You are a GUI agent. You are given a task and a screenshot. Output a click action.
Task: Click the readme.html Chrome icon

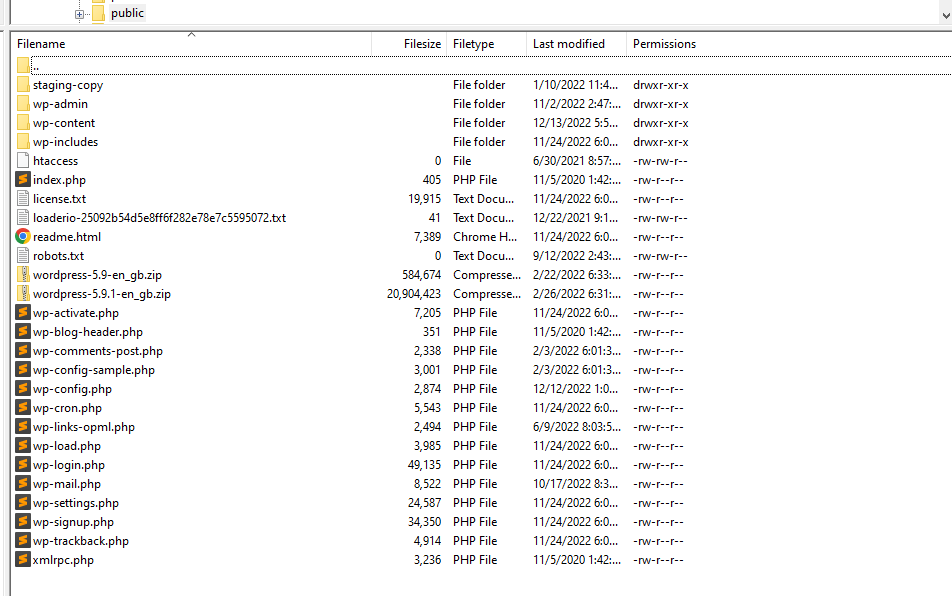(23, 236)
